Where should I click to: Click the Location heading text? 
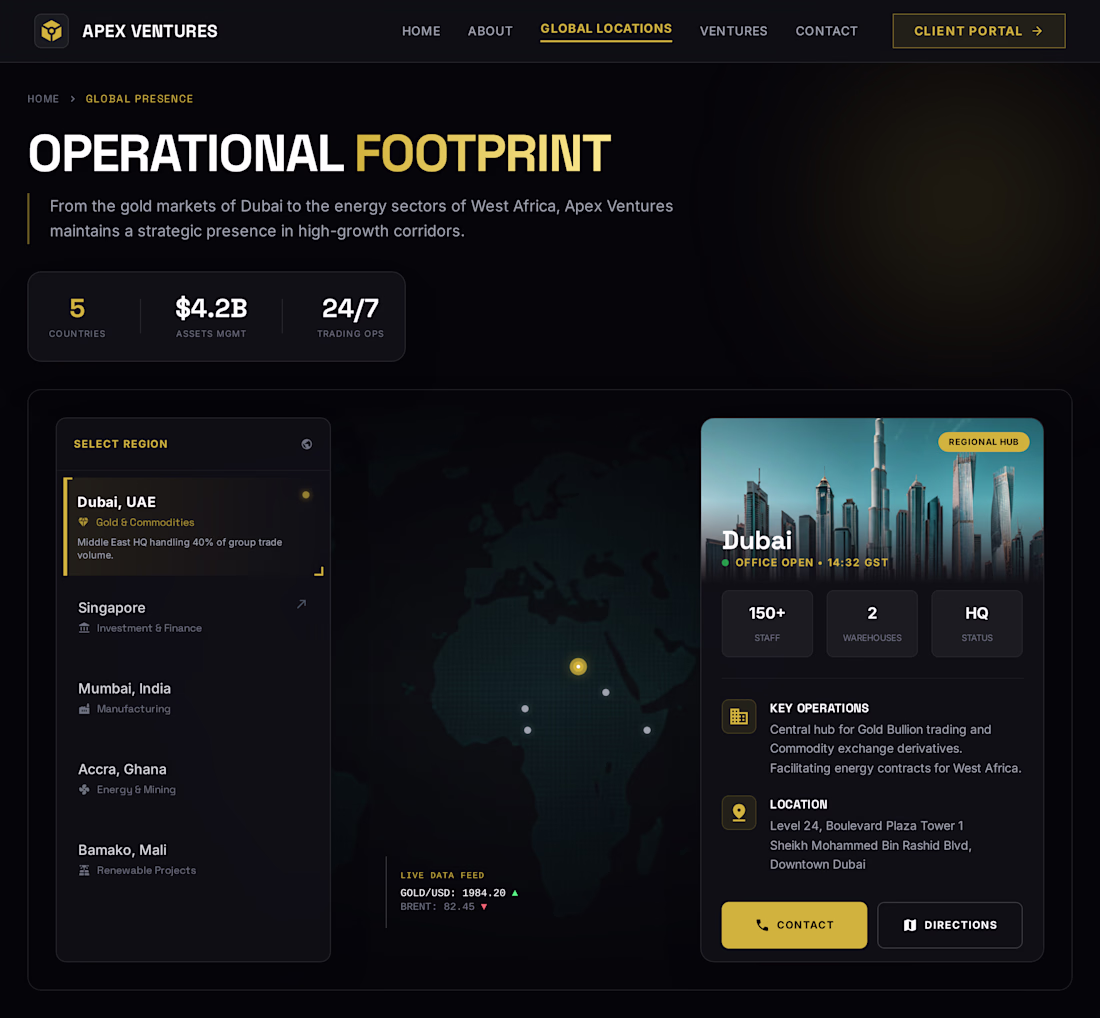pos(798,804)
